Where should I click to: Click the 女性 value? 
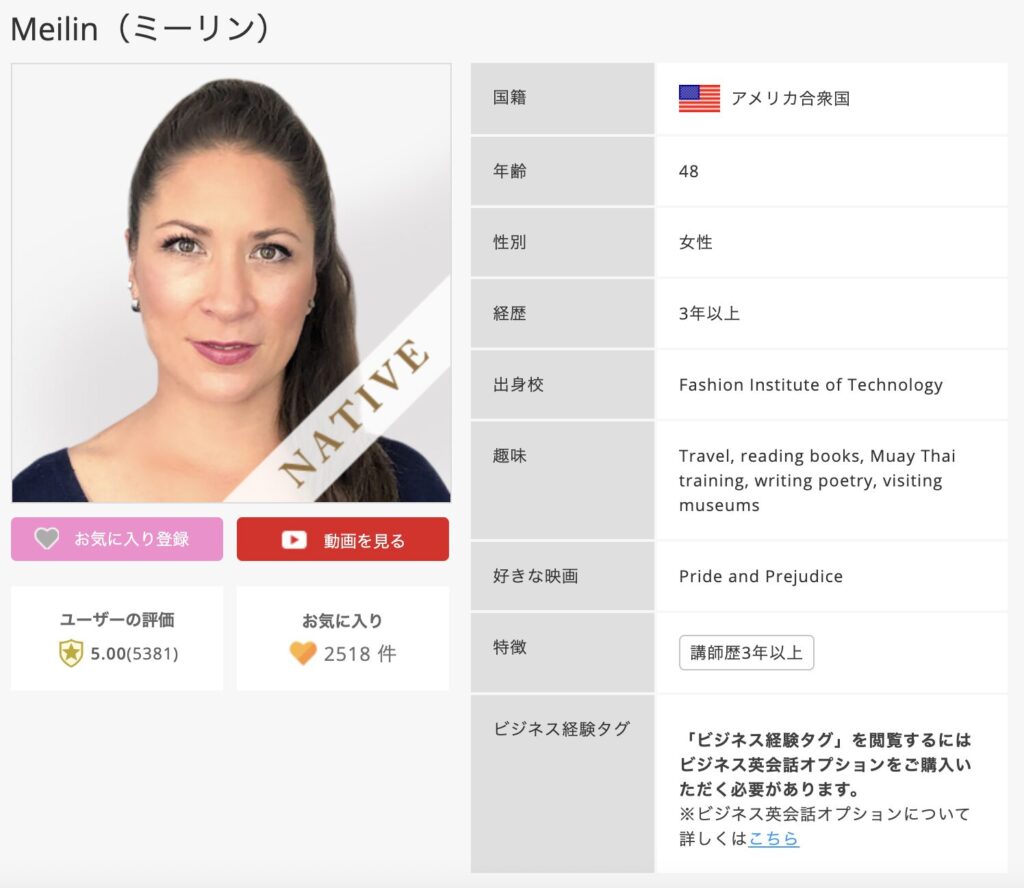point(696,242)
